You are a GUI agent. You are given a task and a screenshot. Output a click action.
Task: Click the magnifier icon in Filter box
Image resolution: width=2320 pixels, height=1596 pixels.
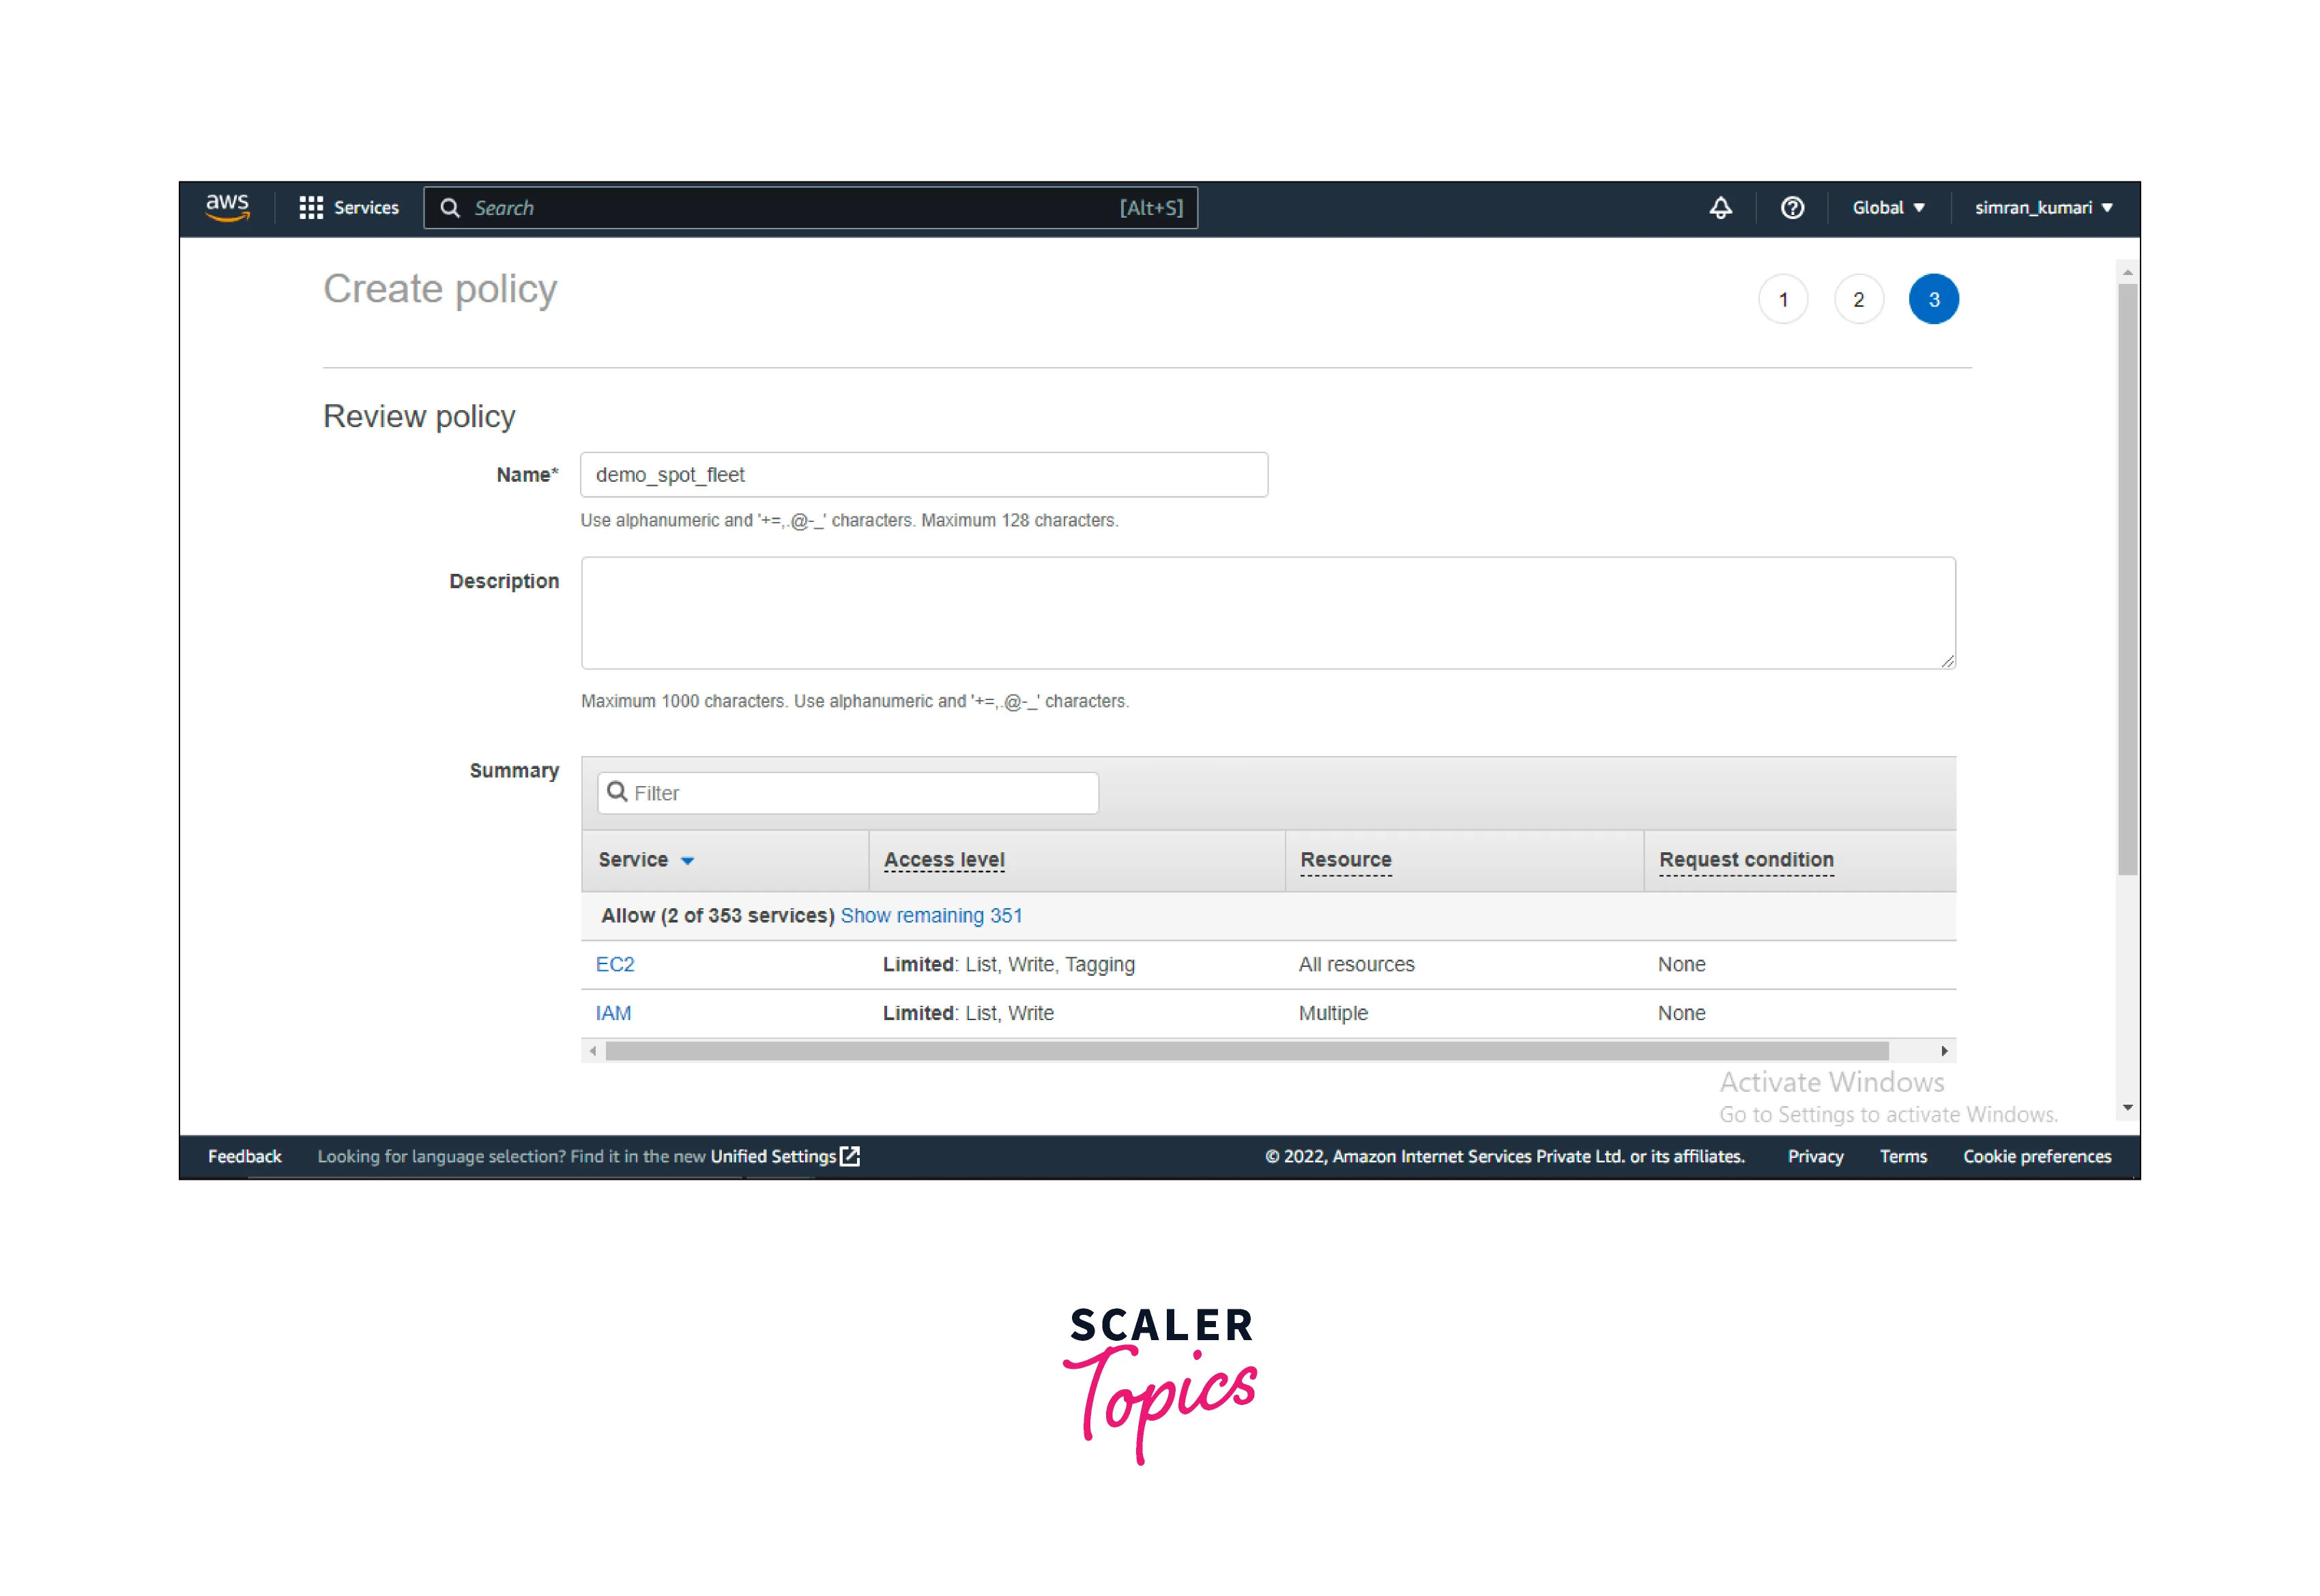coord(617,792)
